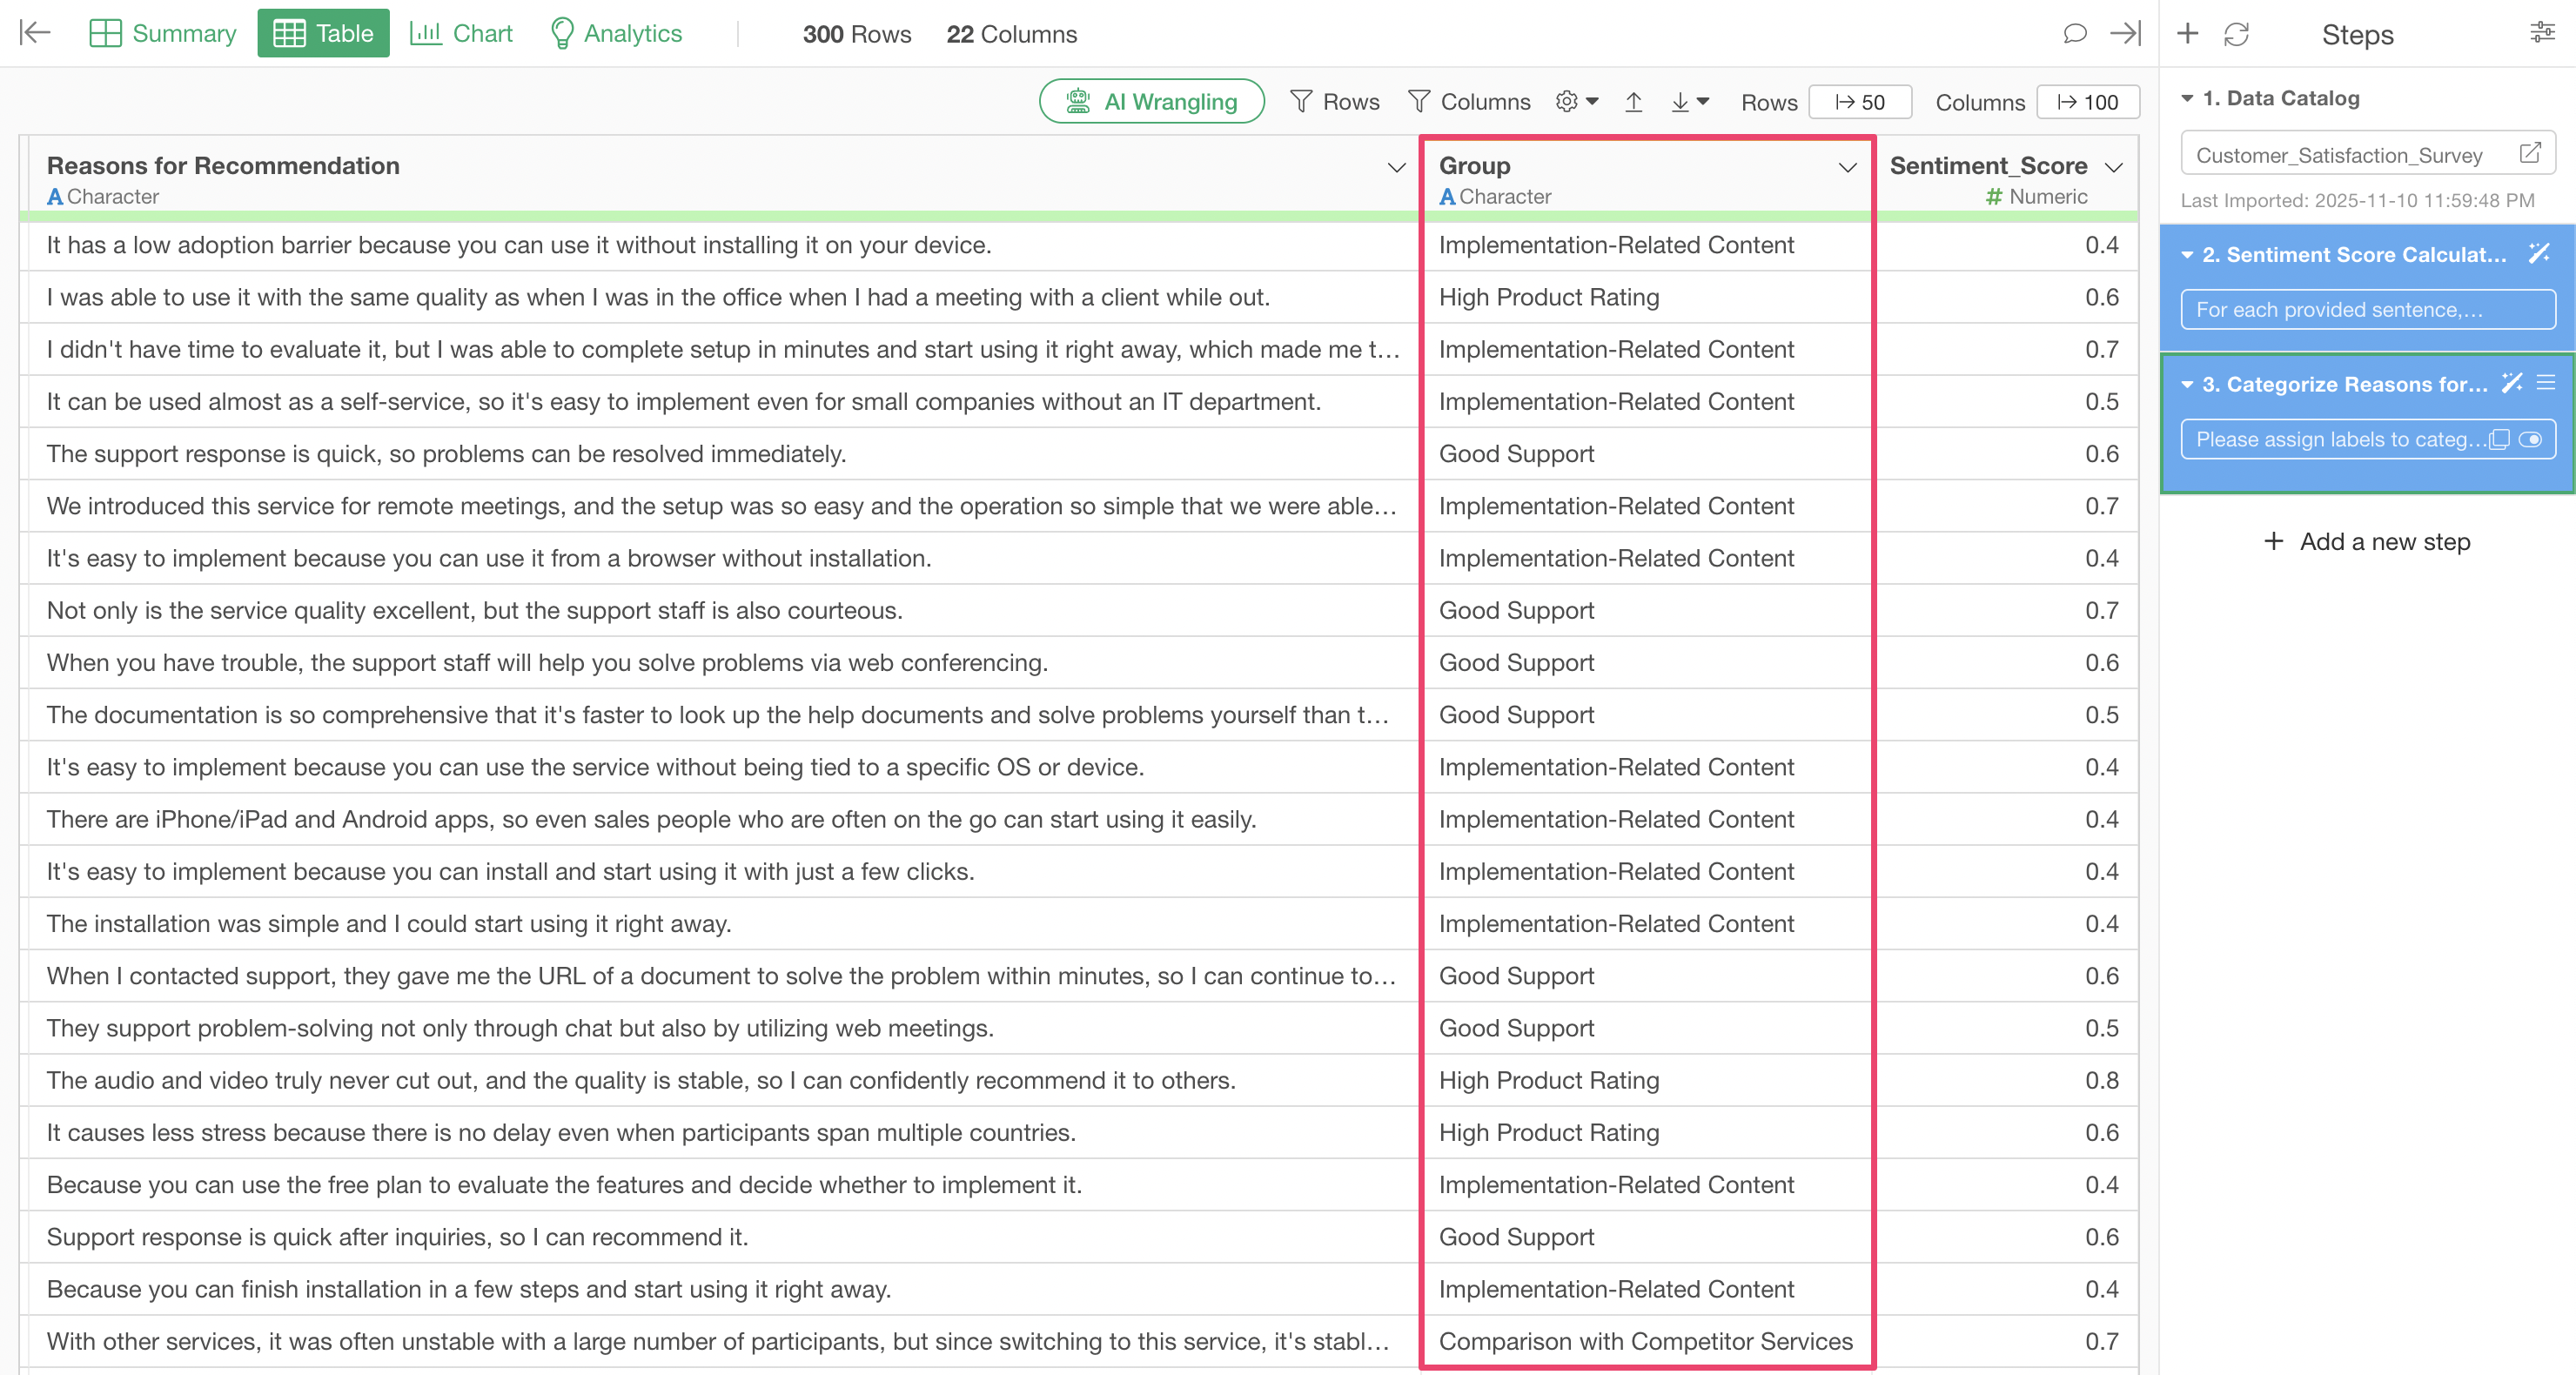Collapse the Data Catalog step
2576x1375 pixels.
tap(2187, 98)
